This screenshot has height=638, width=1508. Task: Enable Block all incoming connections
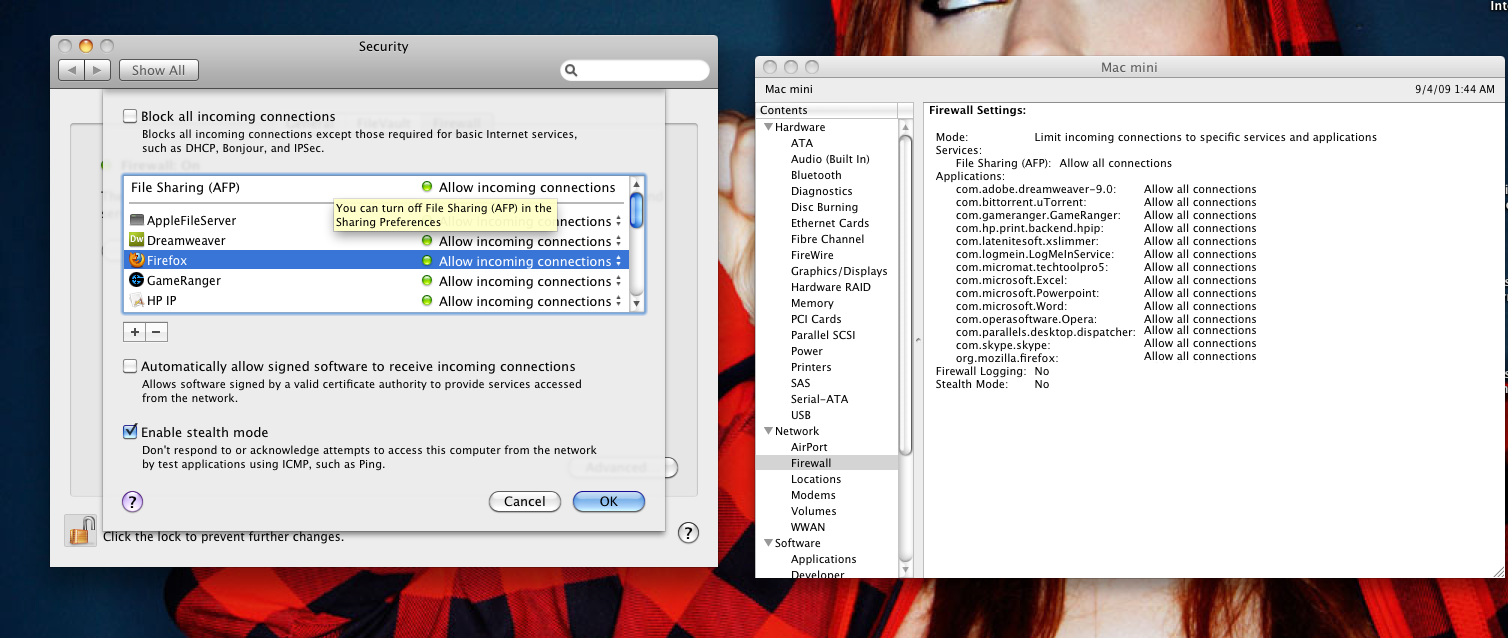[130, 116]
